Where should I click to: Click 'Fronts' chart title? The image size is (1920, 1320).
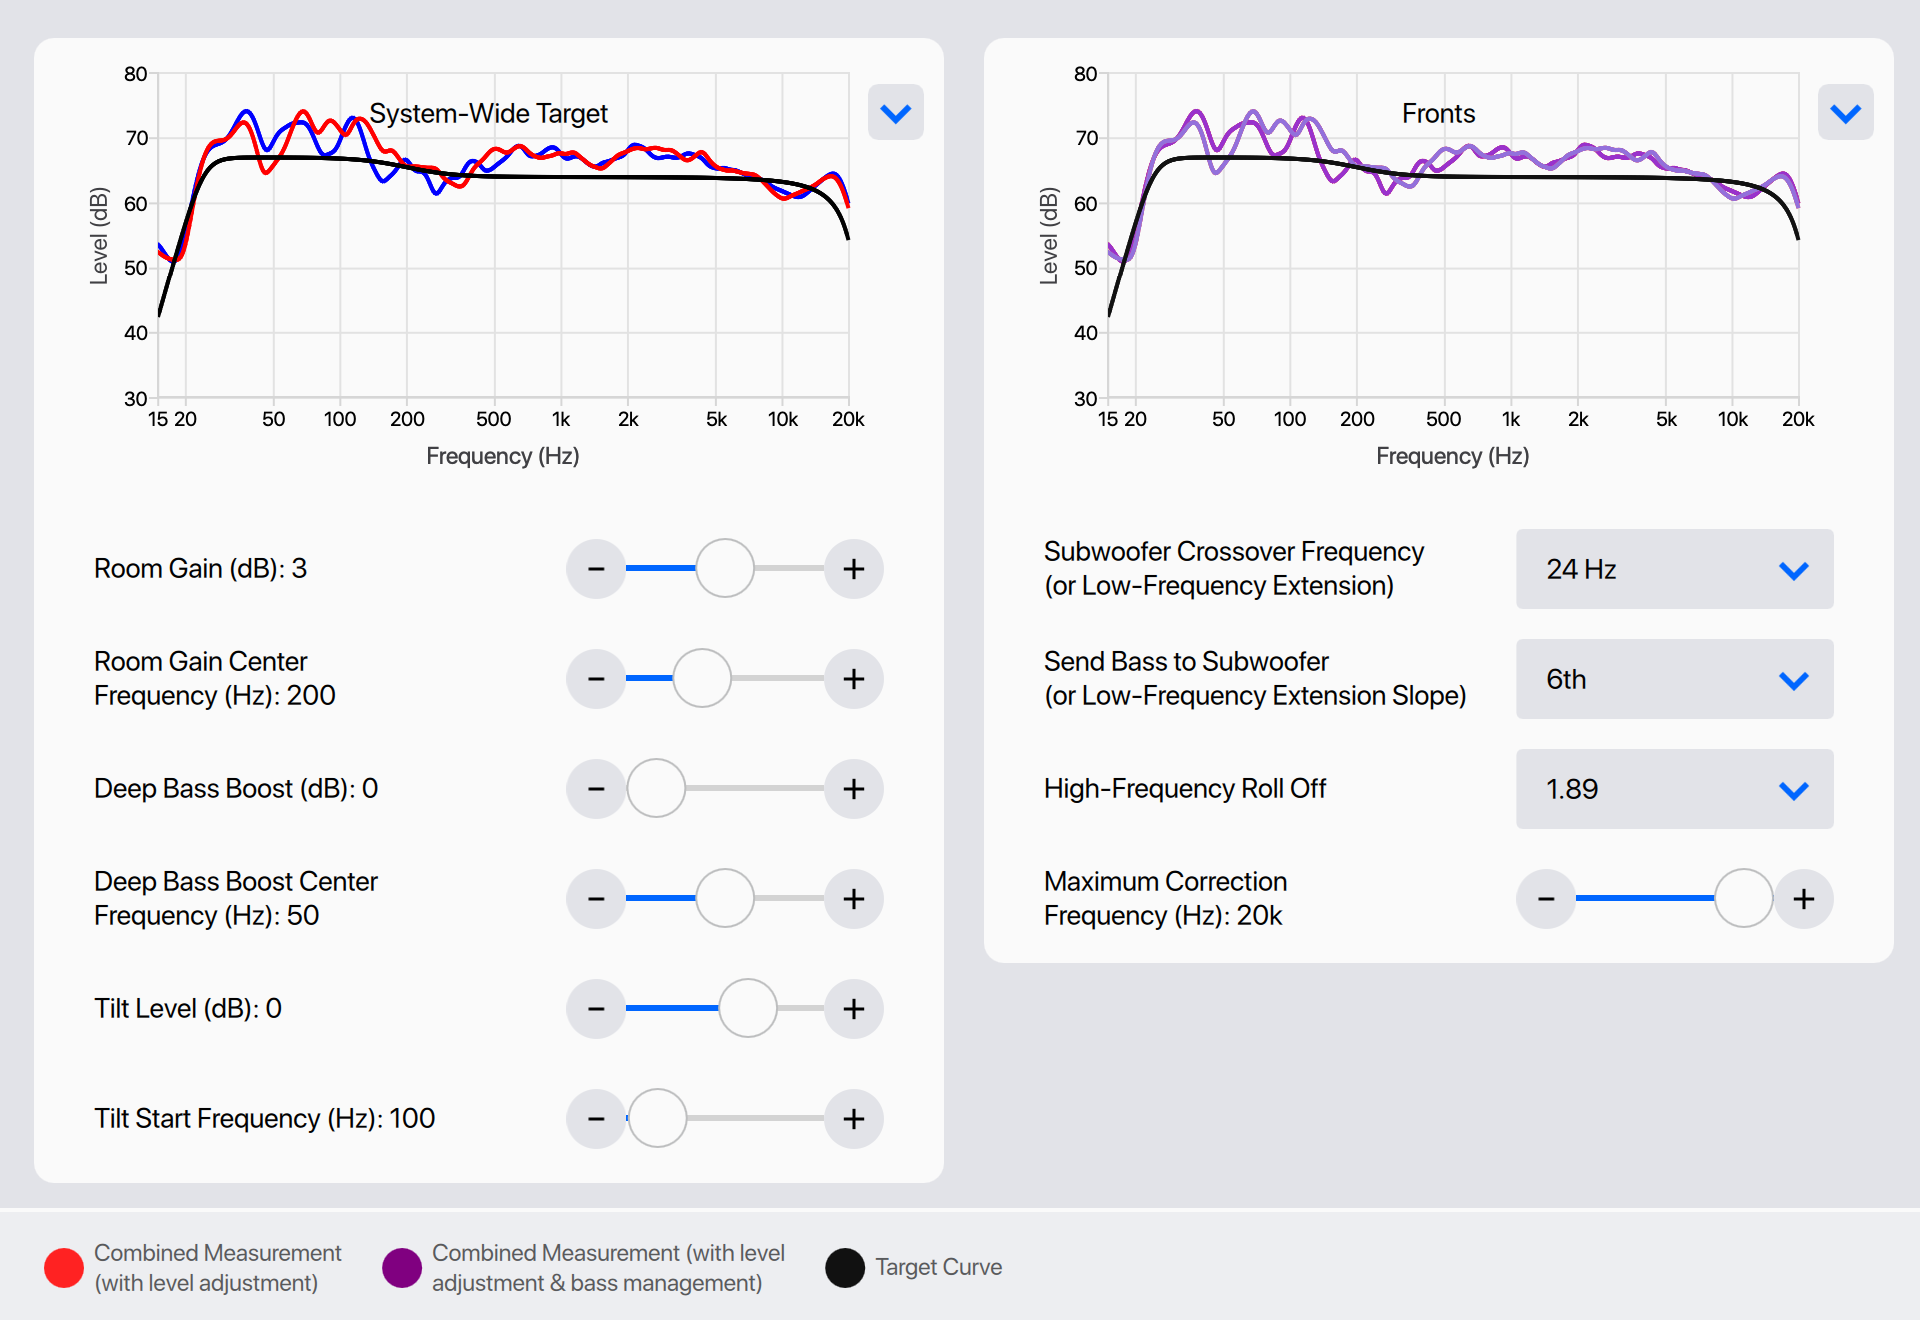(1438, 113)
